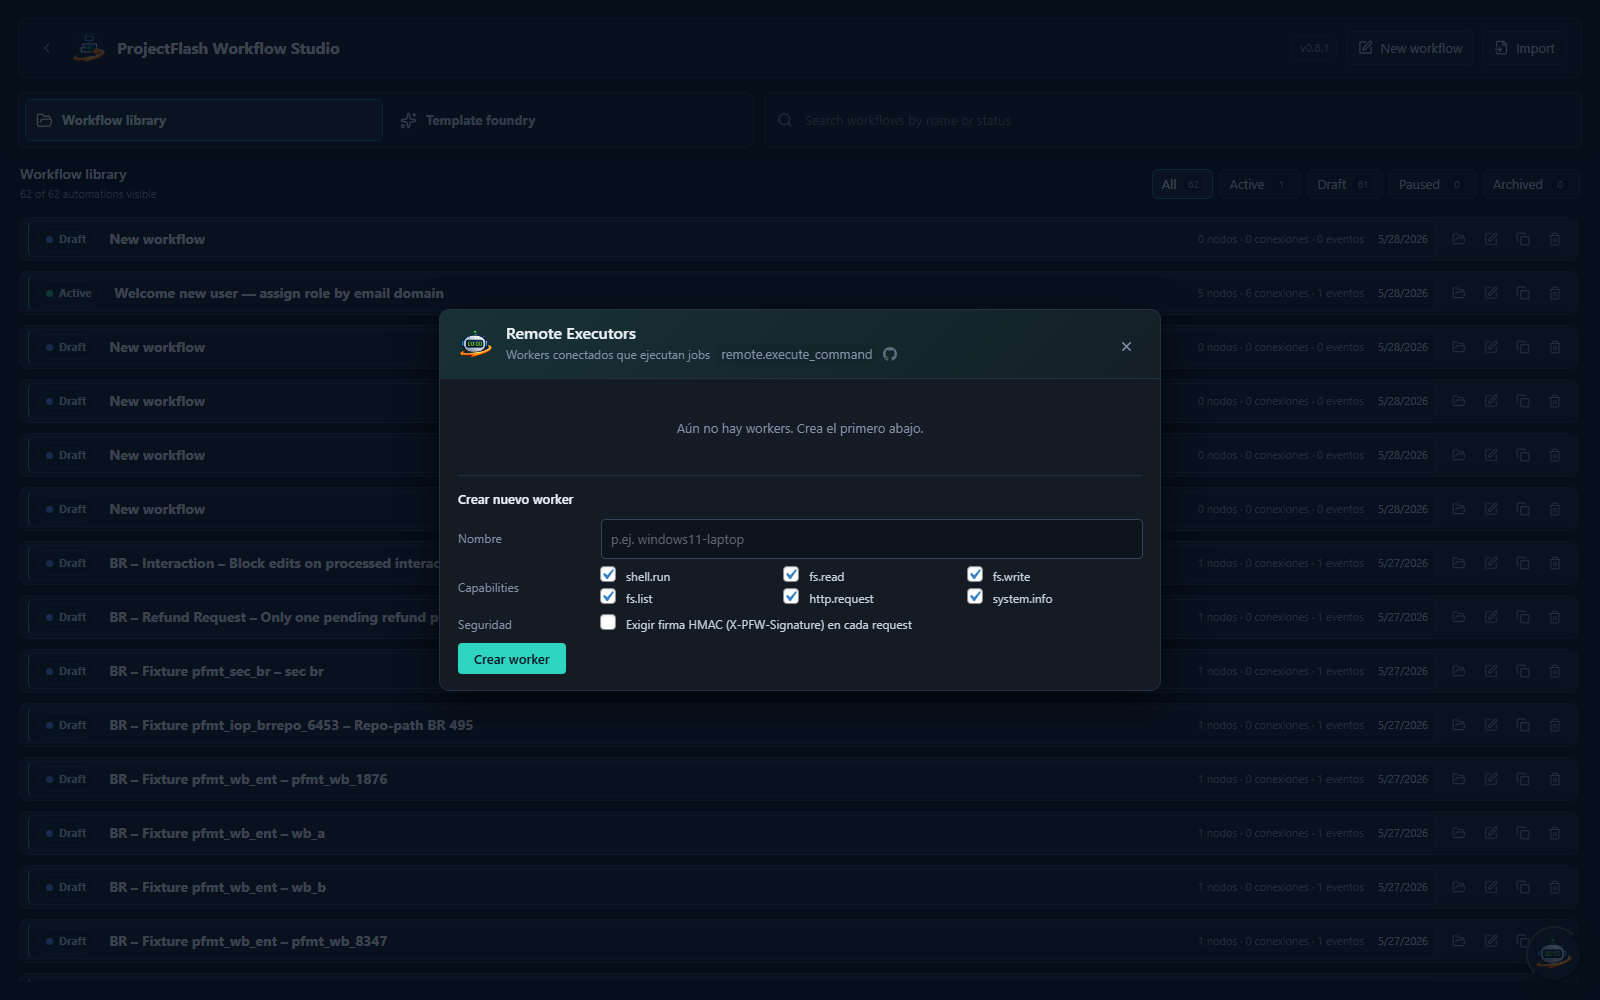Click the 'Crear worker' button

coord(511,659)
